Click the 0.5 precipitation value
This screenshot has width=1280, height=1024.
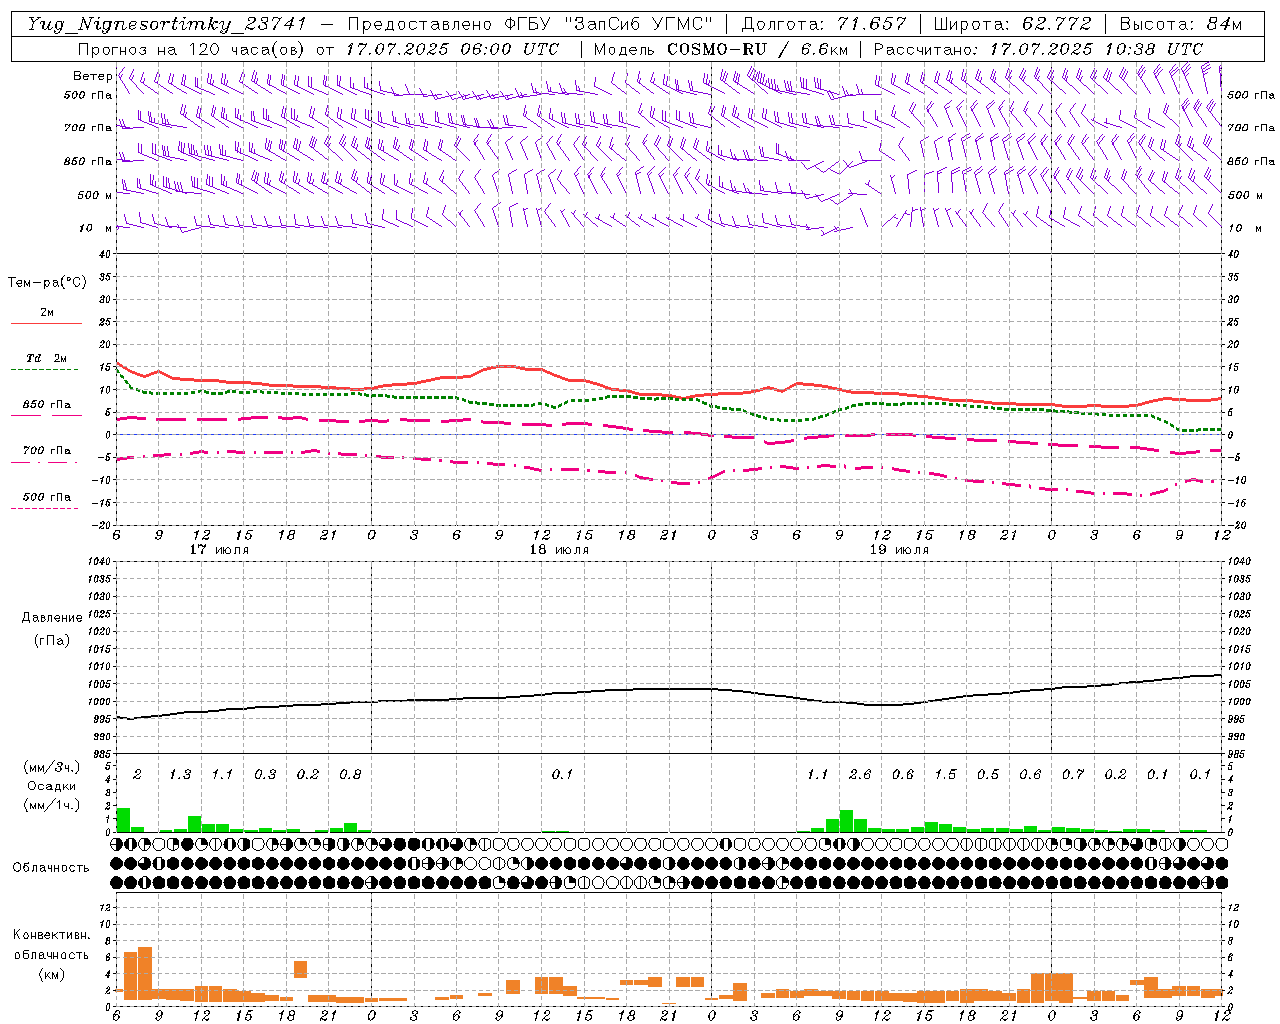pos(988,774)
